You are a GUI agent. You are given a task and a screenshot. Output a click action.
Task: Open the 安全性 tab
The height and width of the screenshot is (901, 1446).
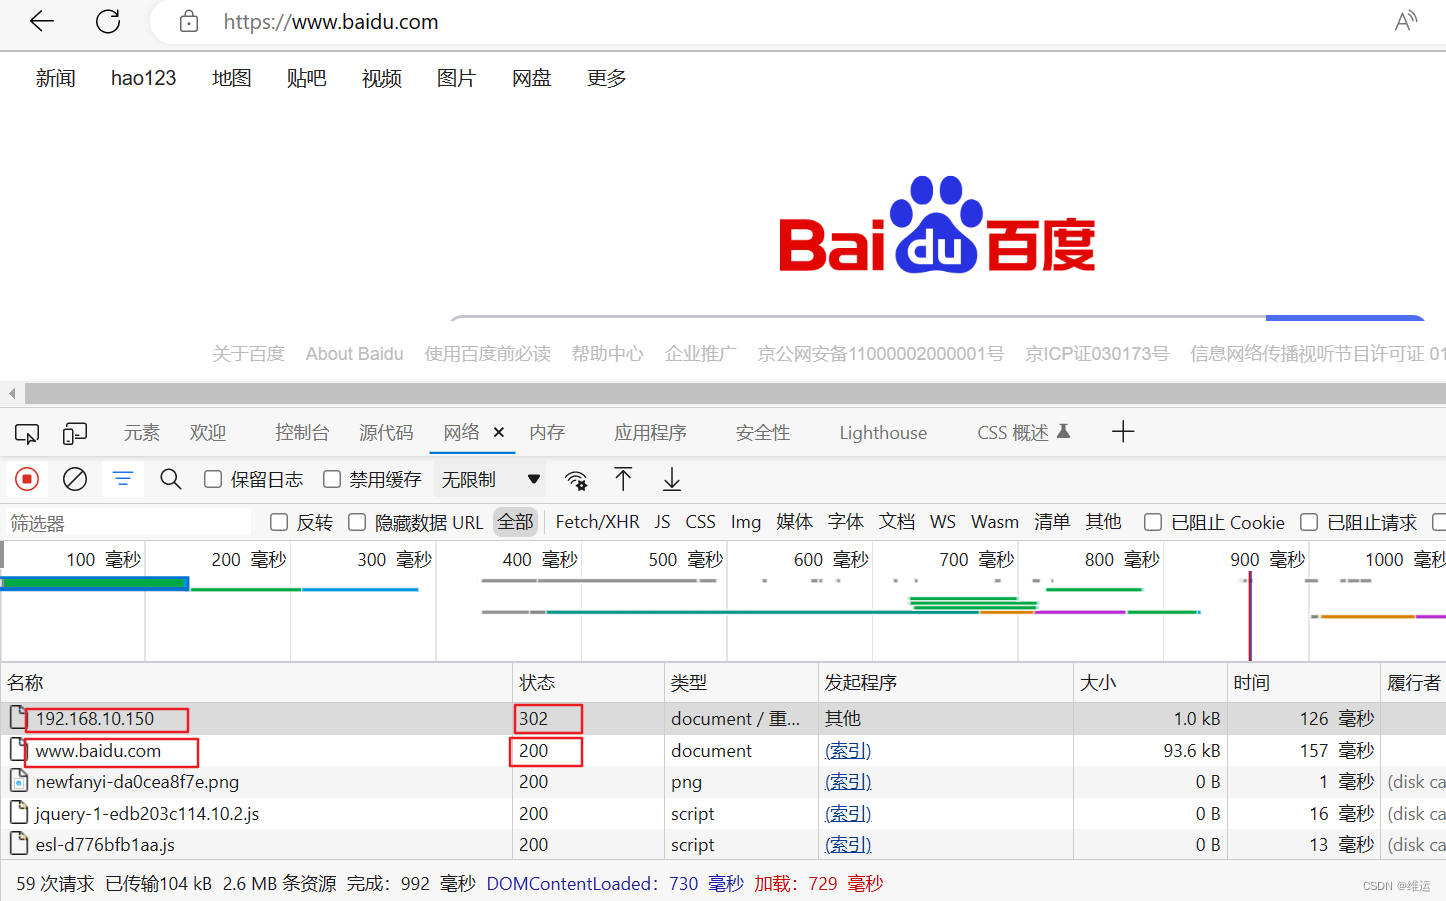(x=763, y=432)
